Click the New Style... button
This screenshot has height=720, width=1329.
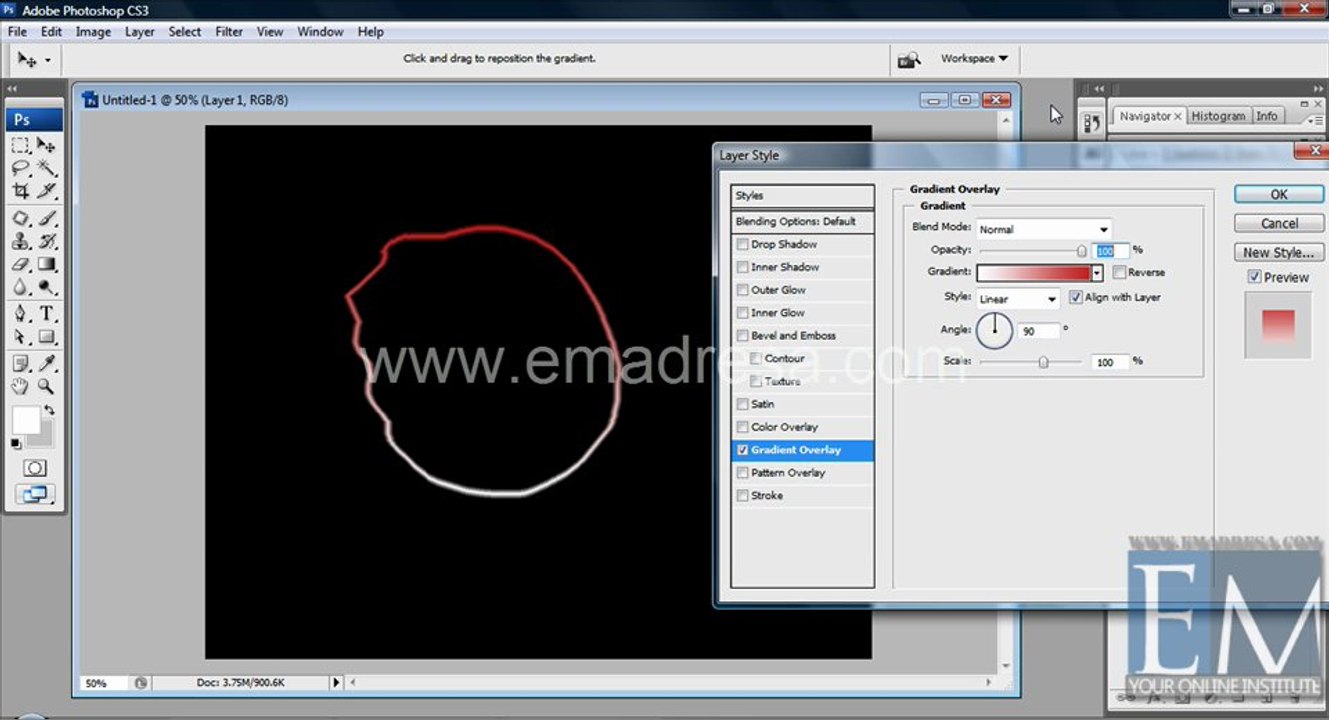coord(1279,252)
